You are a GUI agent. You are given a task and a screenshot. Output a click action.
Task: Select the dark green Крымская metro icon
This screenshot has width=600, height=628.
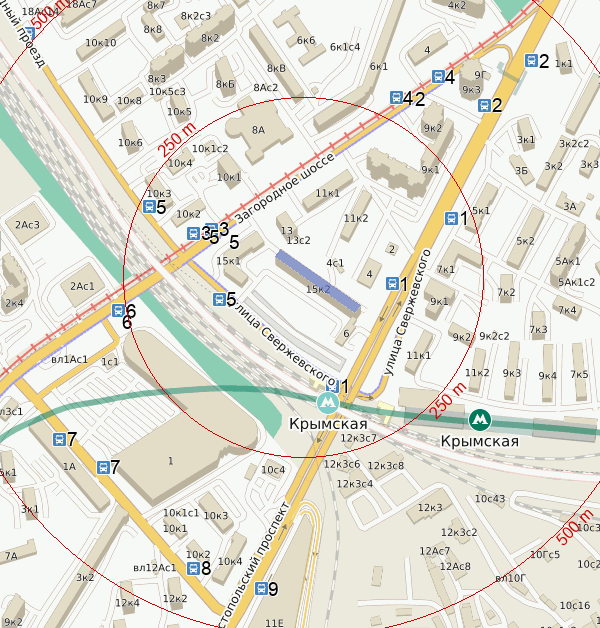pyautogui.click(x=479, y=420)
